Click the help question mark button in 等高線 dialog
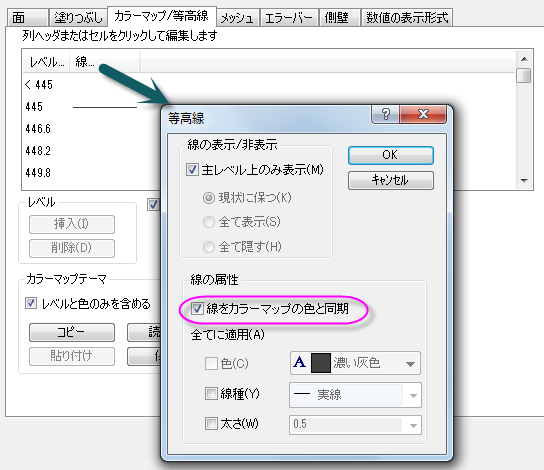The height and width of the screenshot is (470, 544). pyautogui.click(x=385, y=114)
